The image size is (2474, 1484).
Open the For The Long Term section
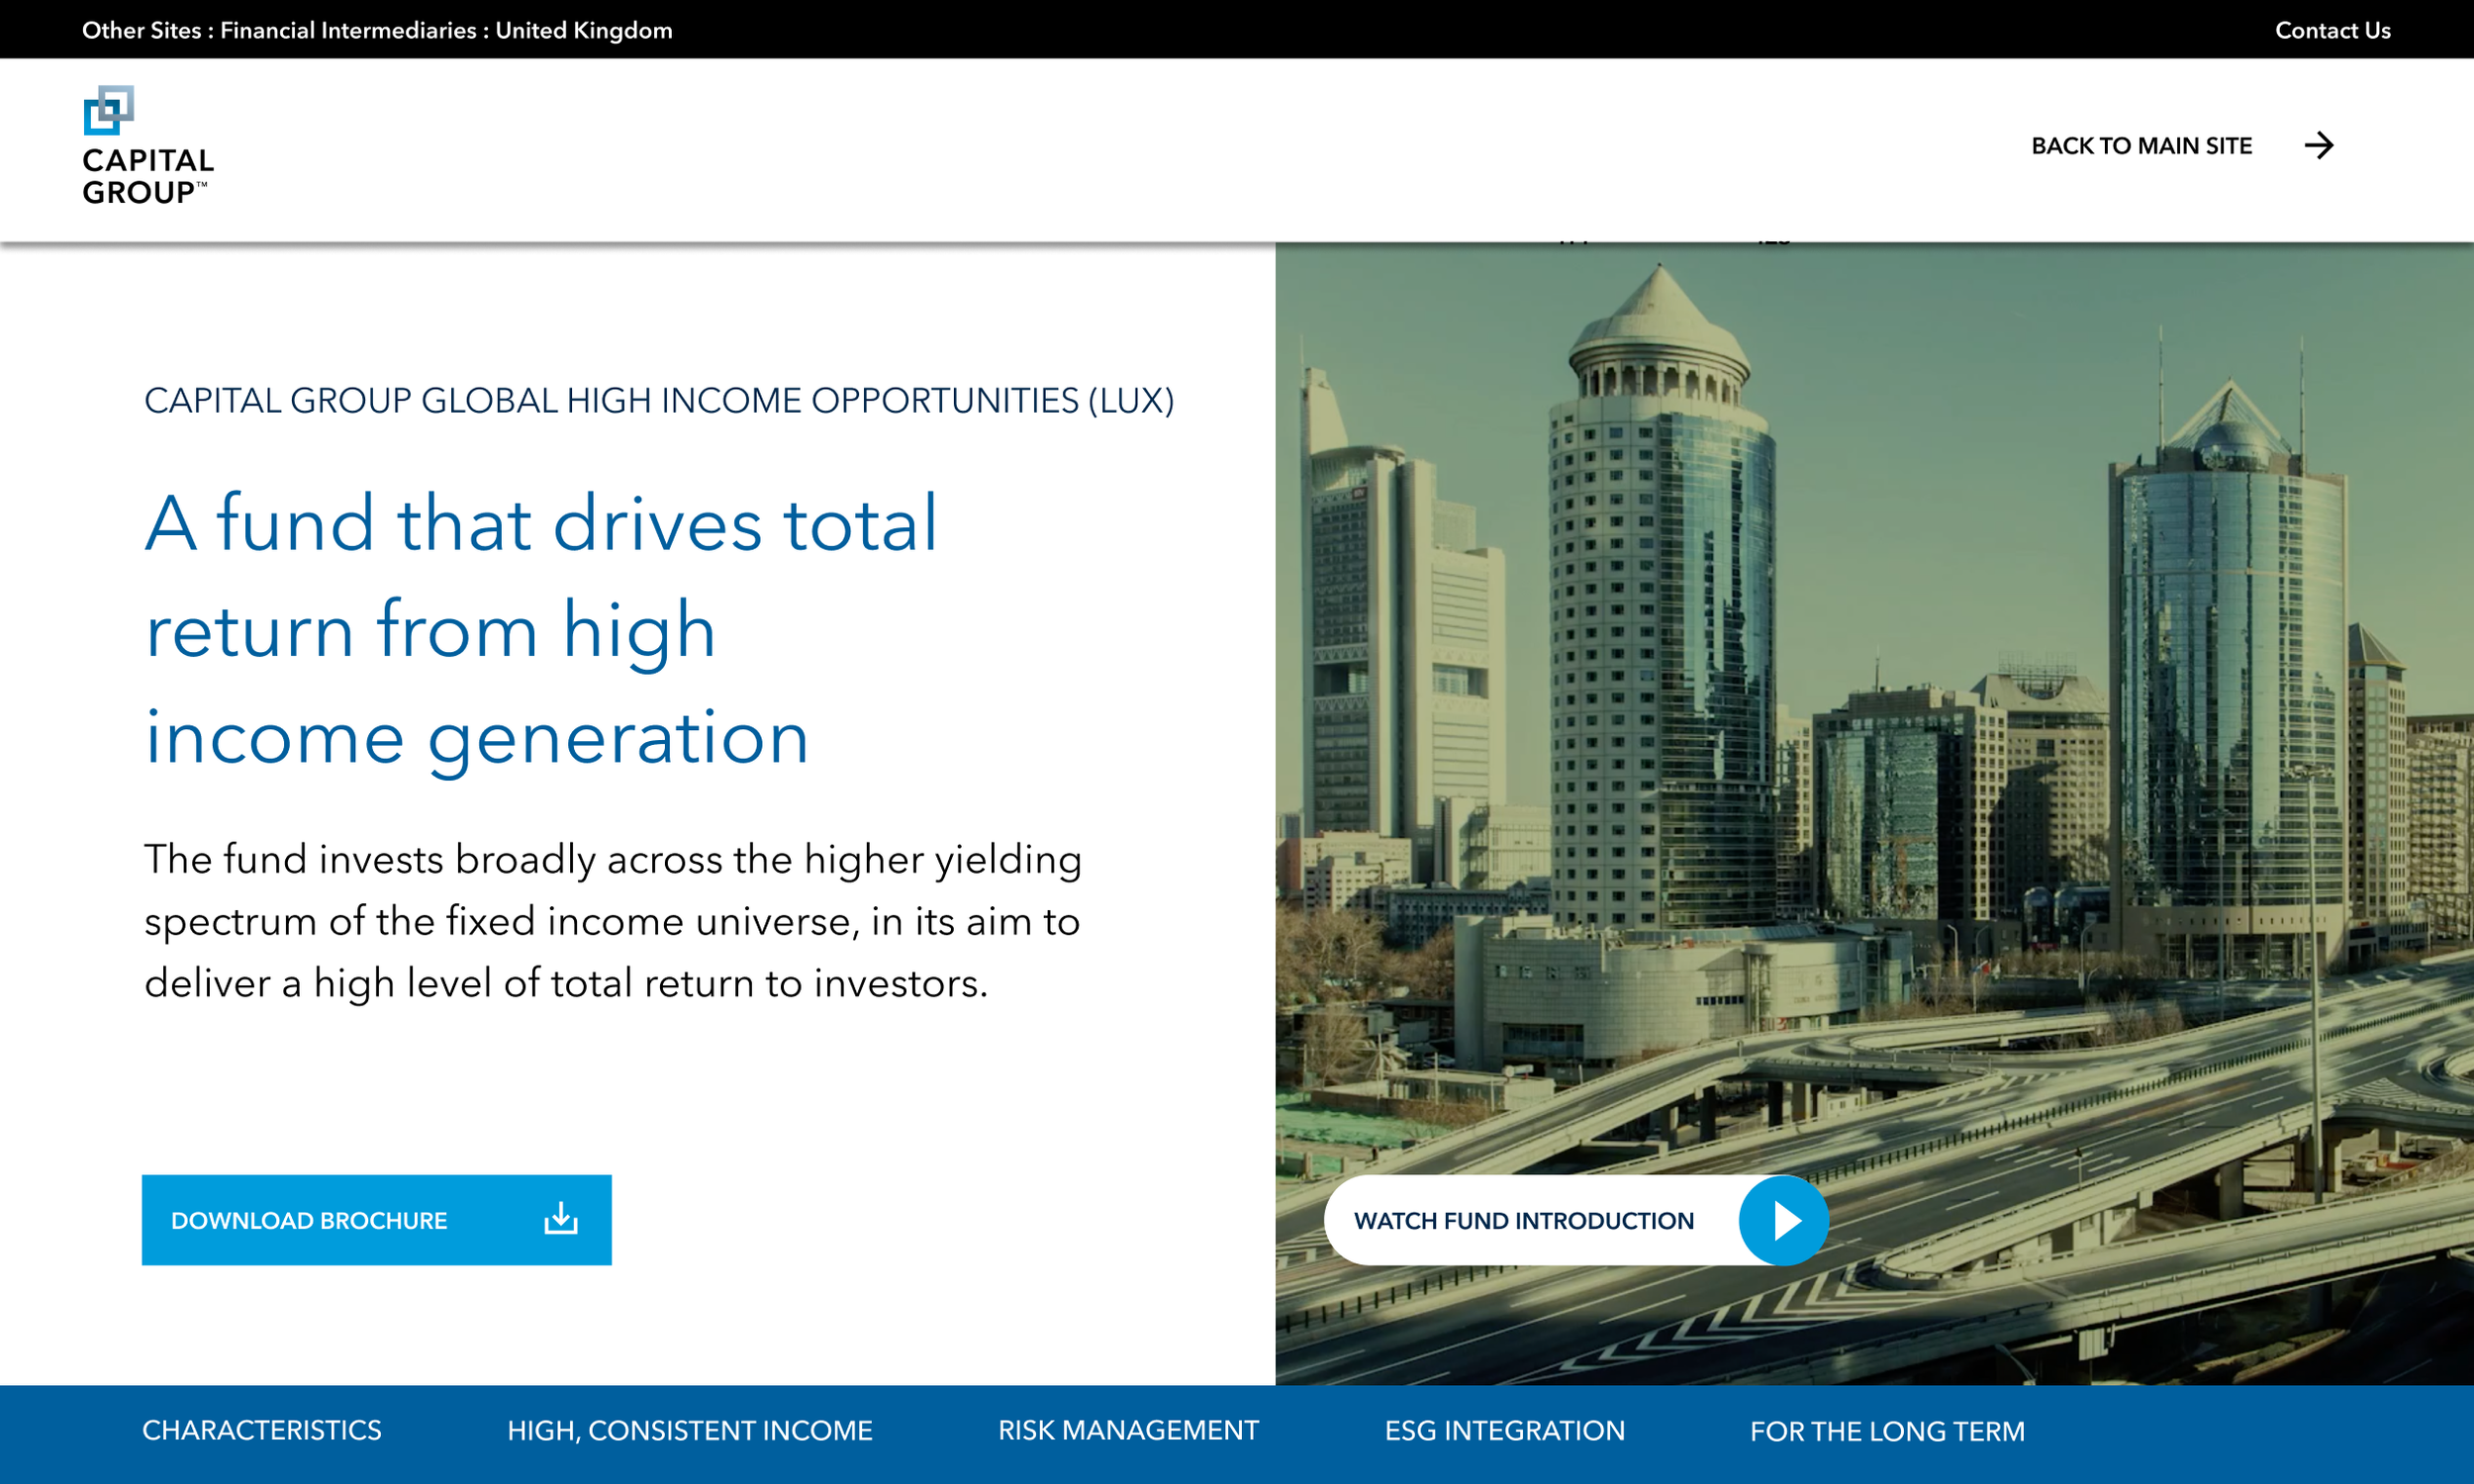[x=1888, y=1430]
